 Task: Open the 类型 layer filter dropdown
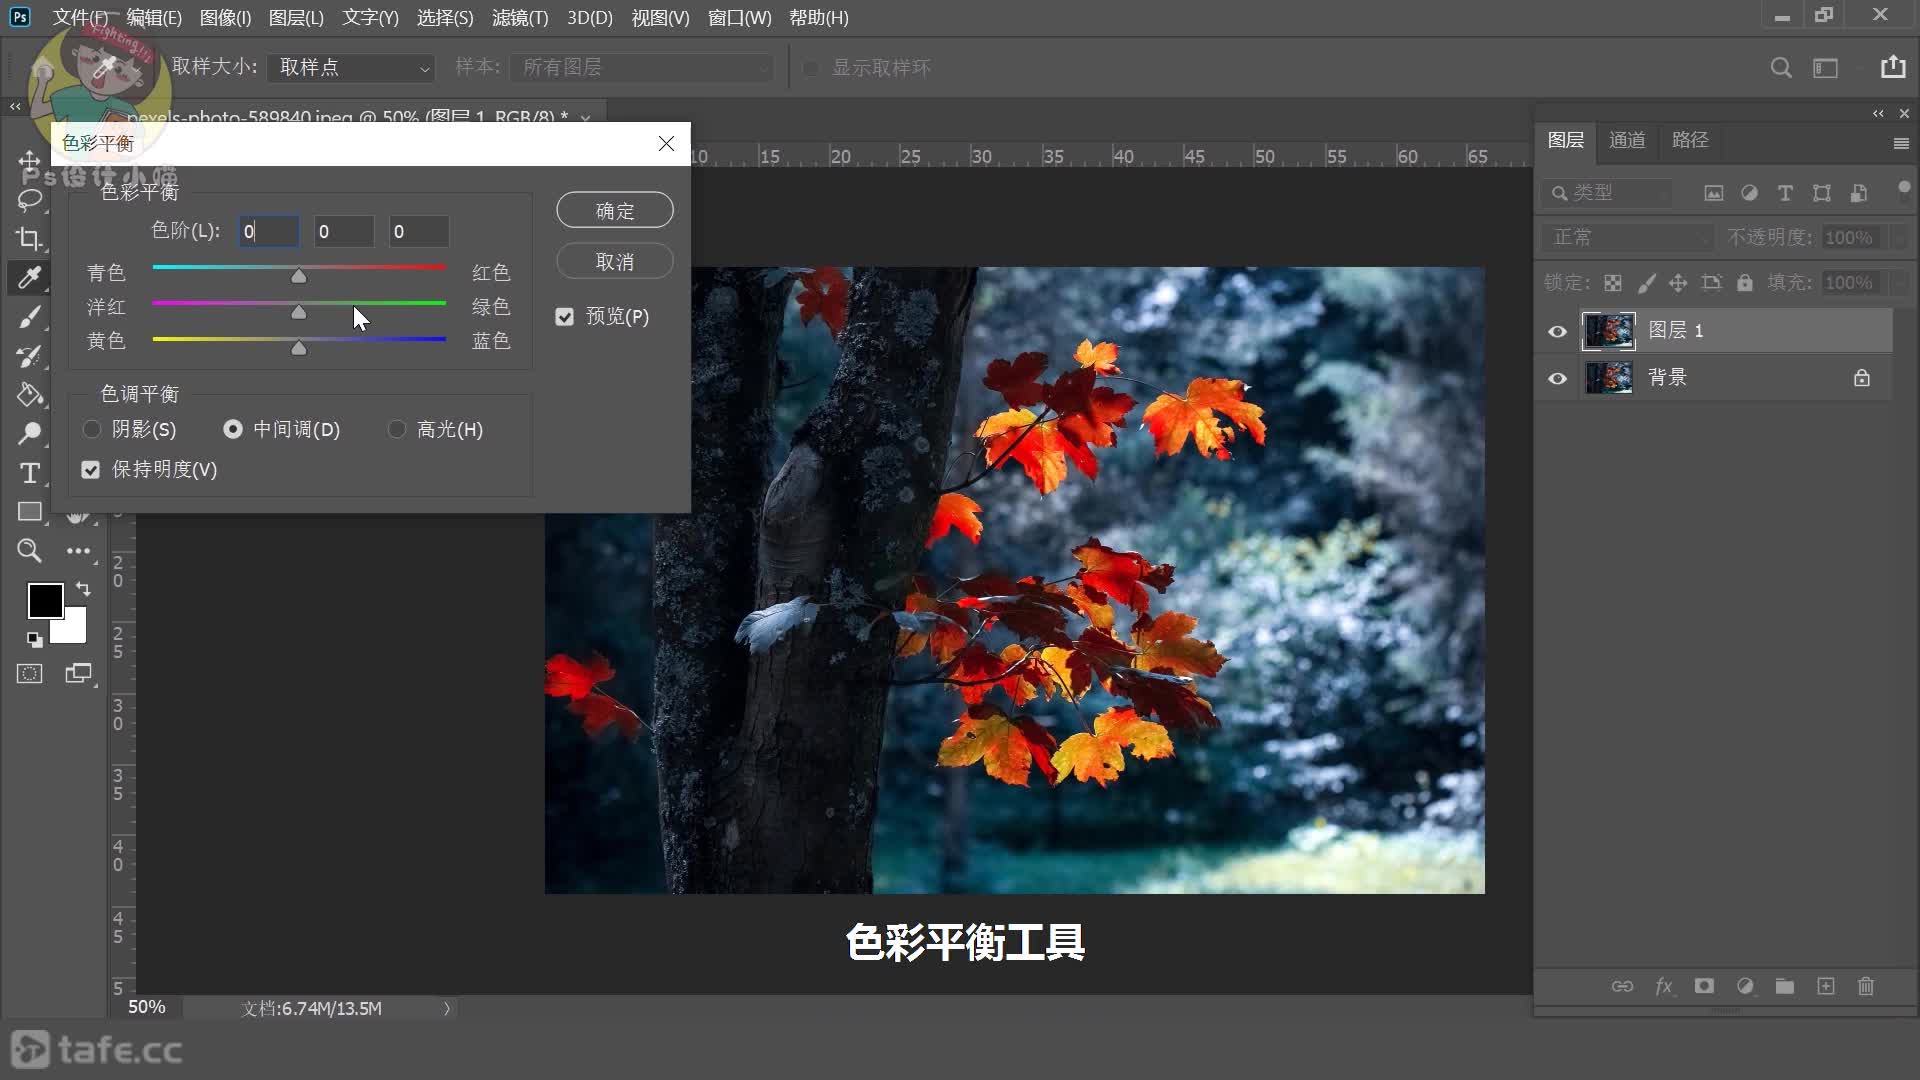pos(1607,193)
